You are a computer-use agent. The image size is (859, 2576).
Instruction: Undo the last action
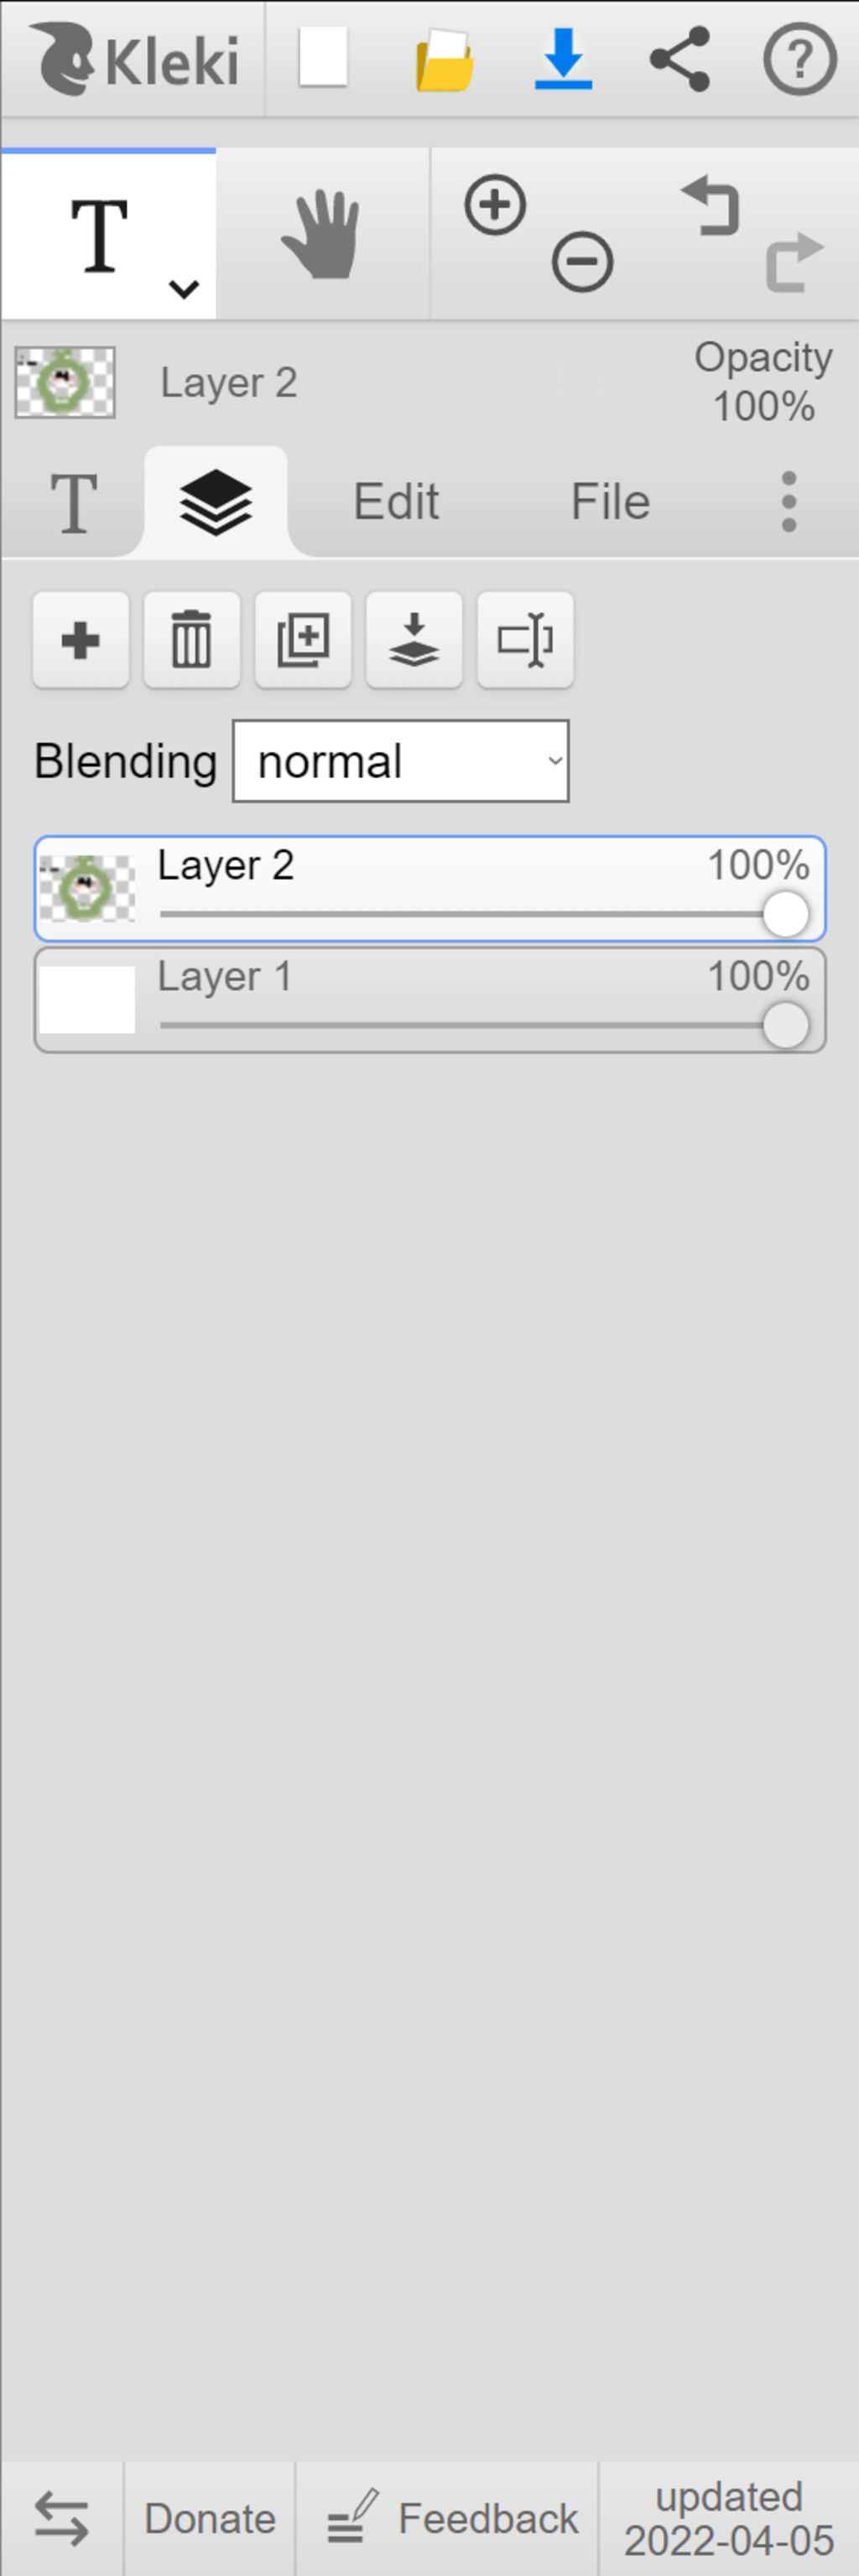pyautogui.click(x=711, y=205)
